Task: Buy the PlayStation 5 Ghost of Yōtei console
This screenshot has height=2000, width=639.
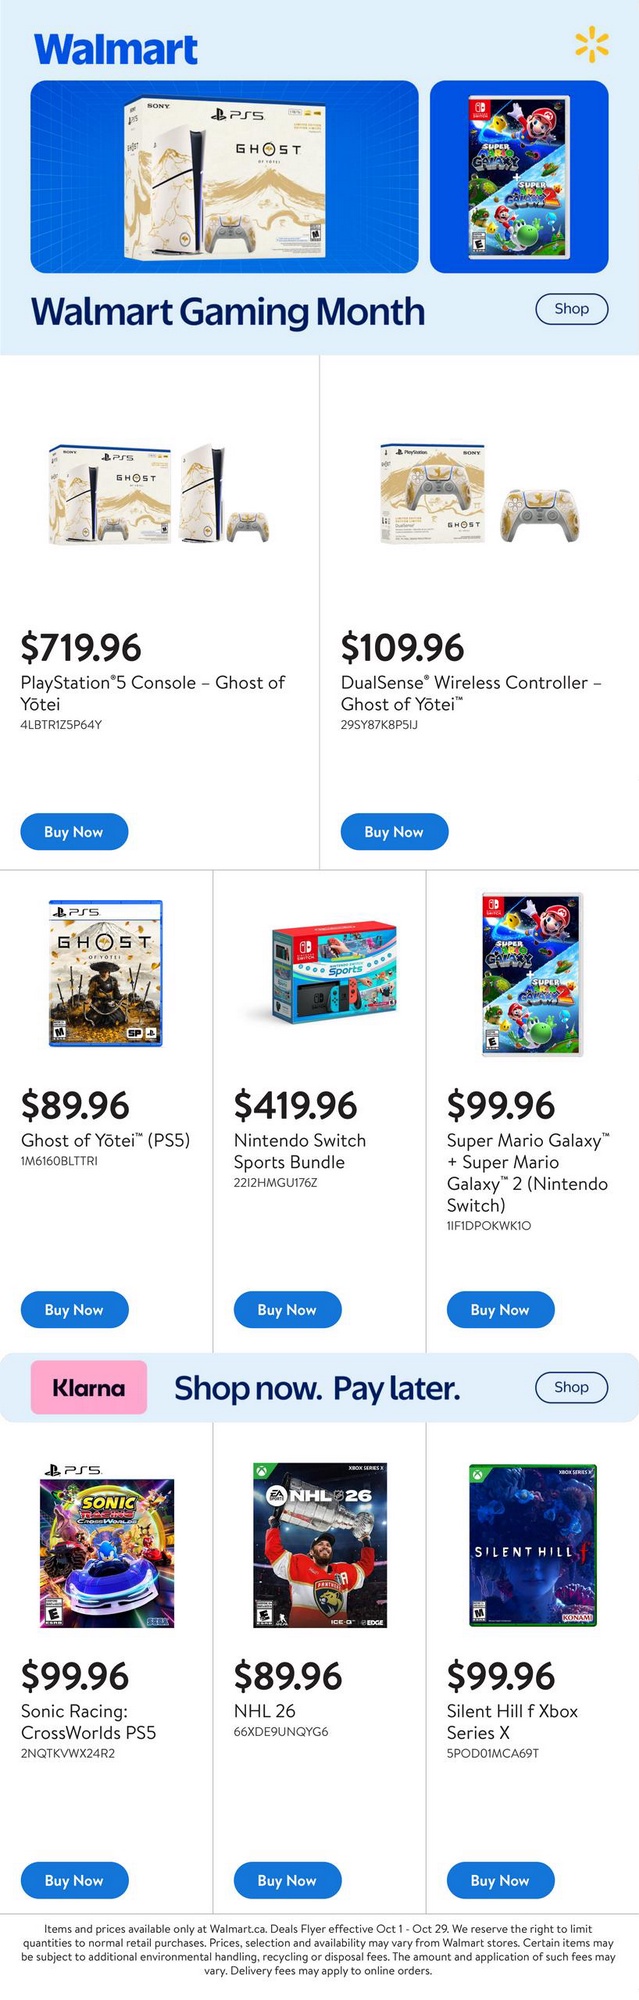Action: [74, 832]
